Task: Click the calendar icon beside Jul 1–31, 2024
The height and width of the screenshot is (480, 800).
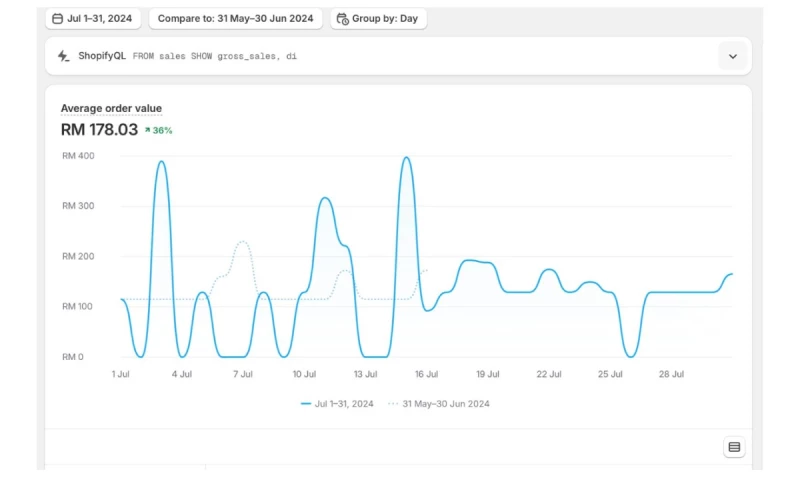Action: click(57, 18)
